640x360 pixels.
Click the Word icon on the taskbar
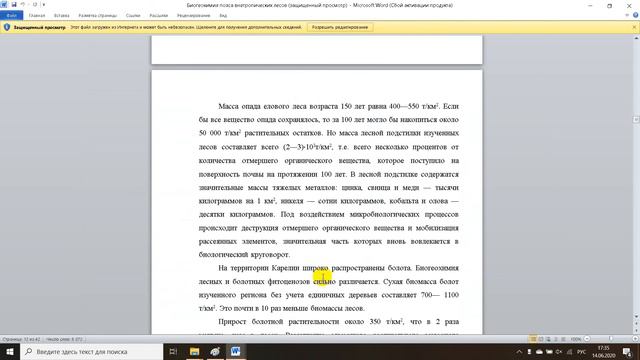tap(236, 351)
